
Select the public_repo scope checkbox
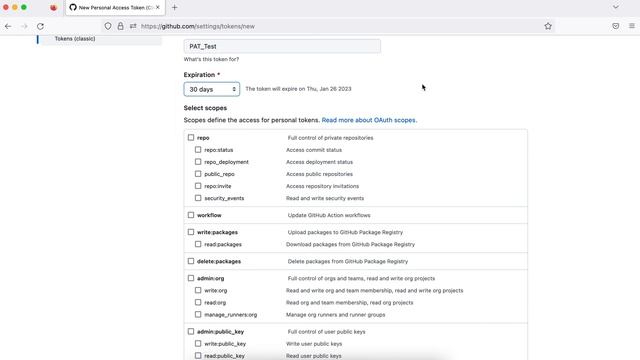pyautogui.click(x=198, y=174)
